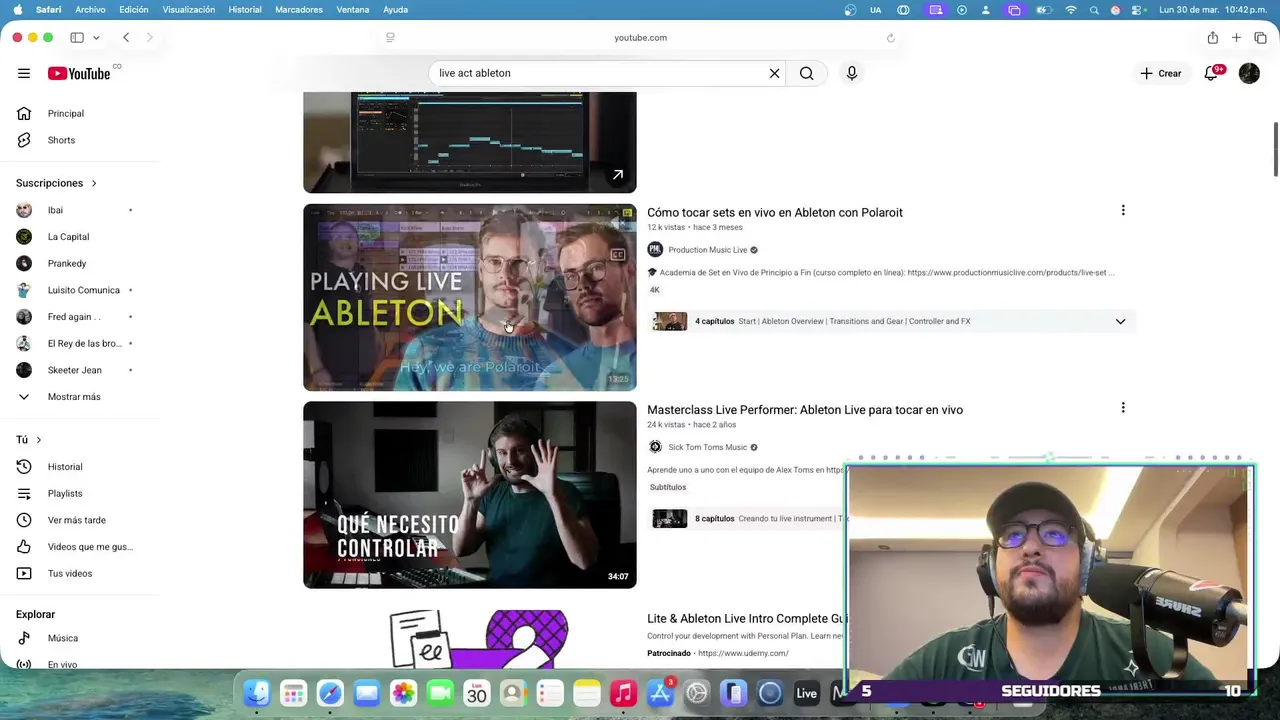Play the Playing Live Ableton thumbnail

[x=470, y=297]
